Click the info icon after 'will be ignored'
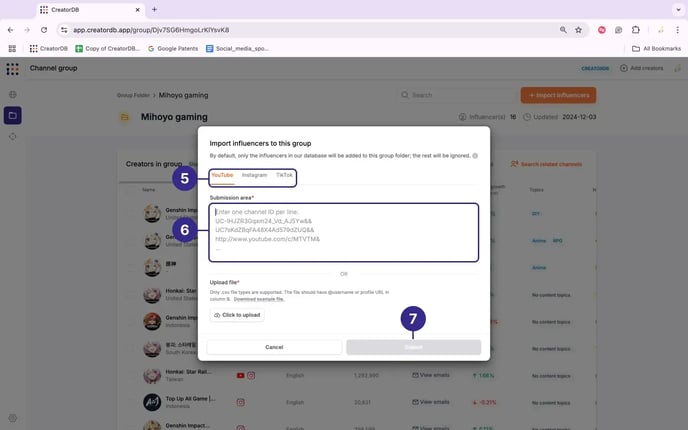The width and height of the screenshot is (688, 430). (475, 156)
